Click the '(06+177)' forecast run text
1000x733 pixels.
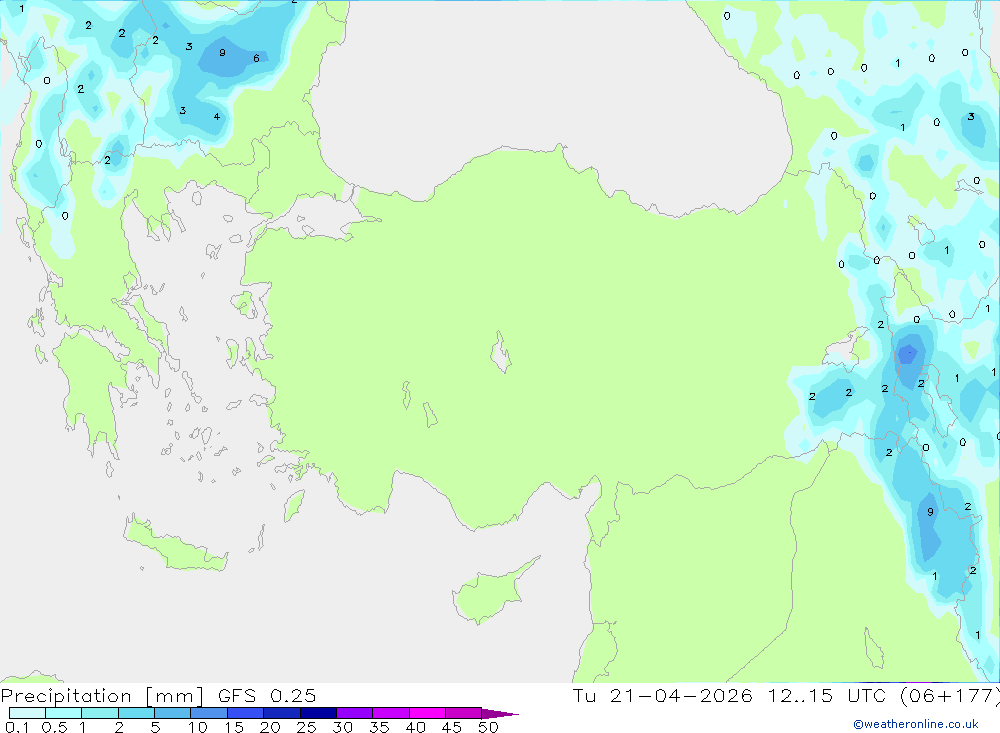950,695
